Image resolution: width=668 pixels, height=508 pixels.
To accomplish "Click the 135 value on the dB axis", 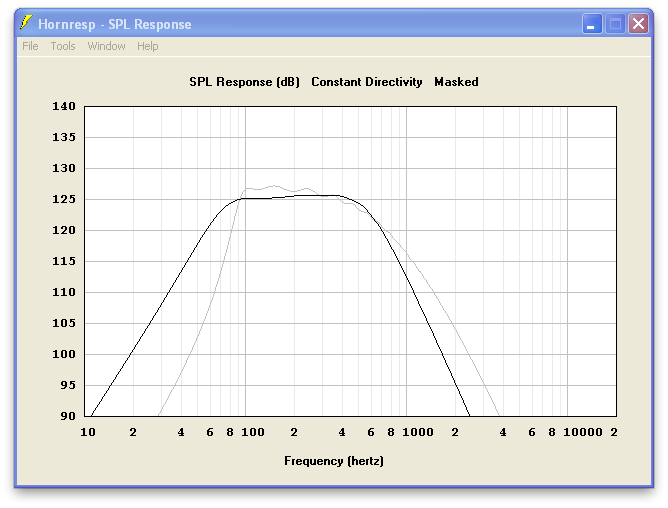I will click(x=64, y=137).
